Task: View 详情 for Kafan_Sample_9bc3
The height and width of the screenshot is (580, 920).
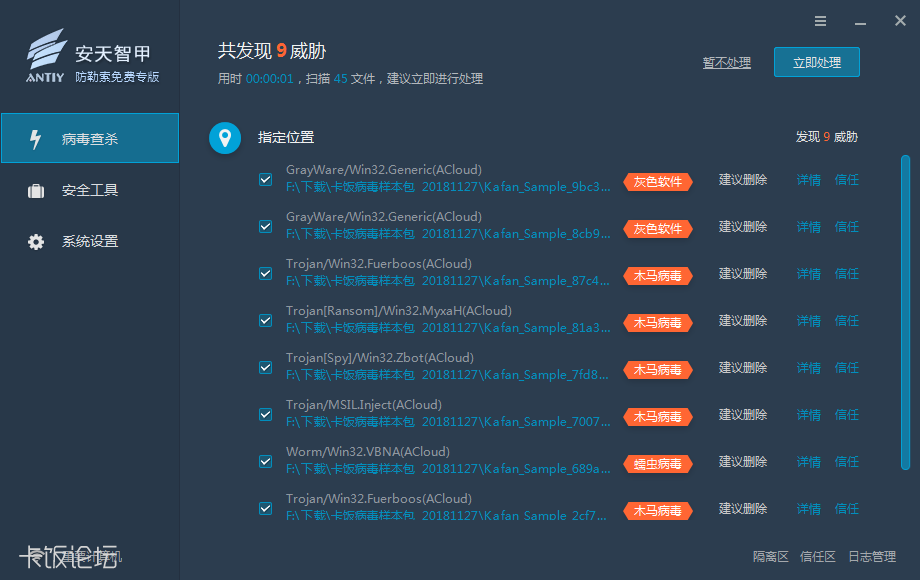Action: pos(809,180)
